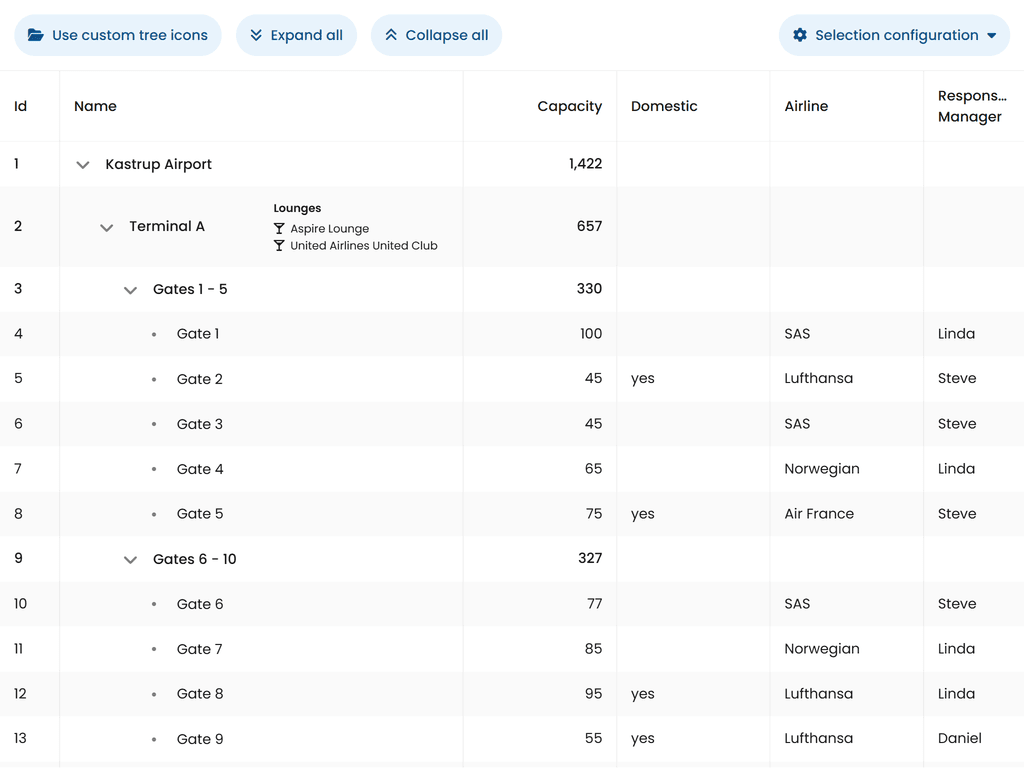This screenshot has height=768, width=1024.
Task: Click the cocktail icon beside United Airlines United Club
Action: click(279, 246)
